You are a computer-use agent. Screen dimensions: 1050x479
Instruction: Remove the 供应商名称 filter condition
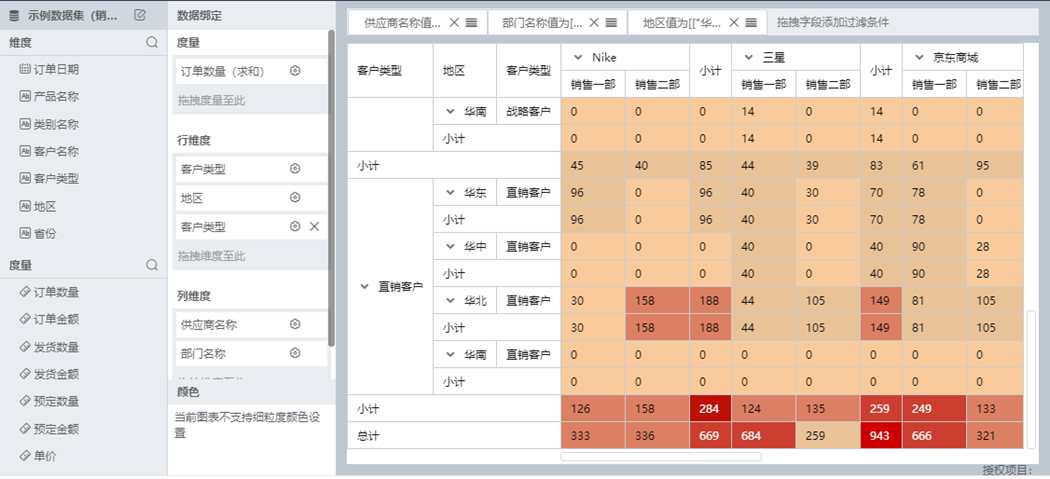454,22
